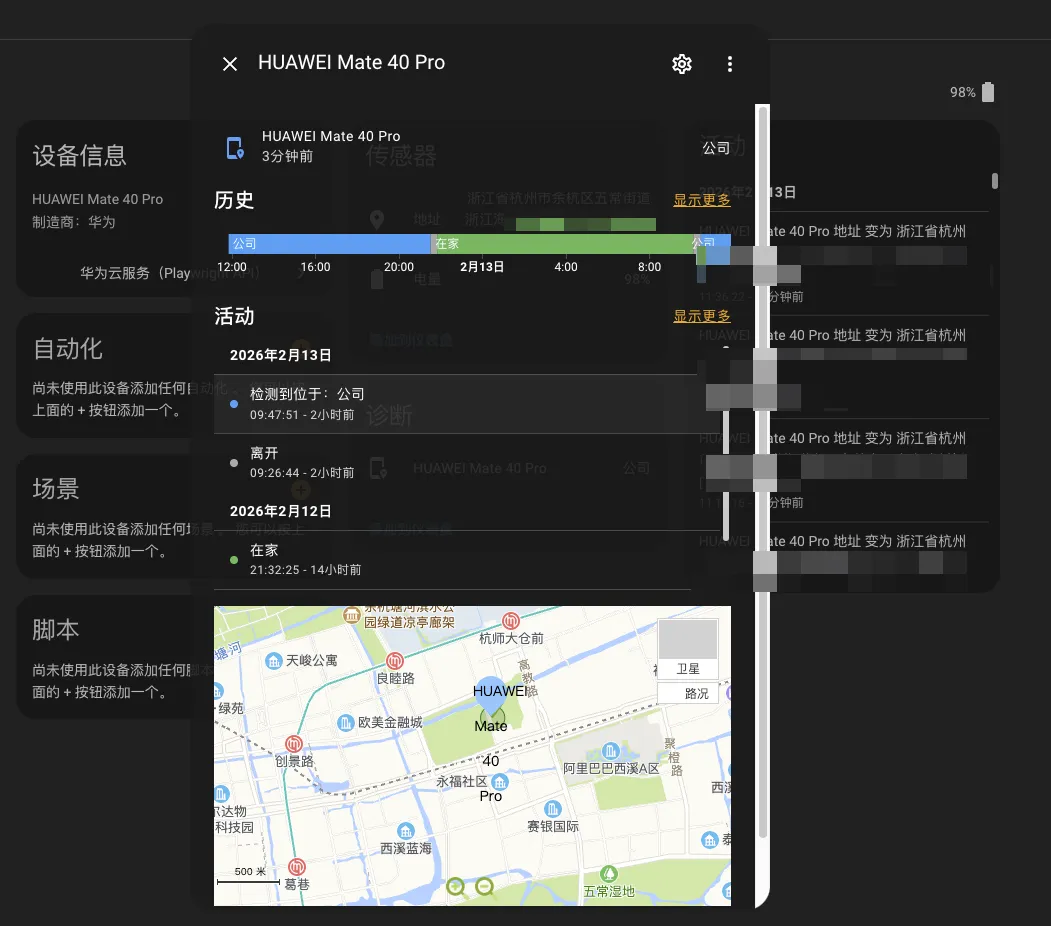Click 设备信息 card heading in background
The width and height of the screenshot is (1051, 926).
coord(79,155)
